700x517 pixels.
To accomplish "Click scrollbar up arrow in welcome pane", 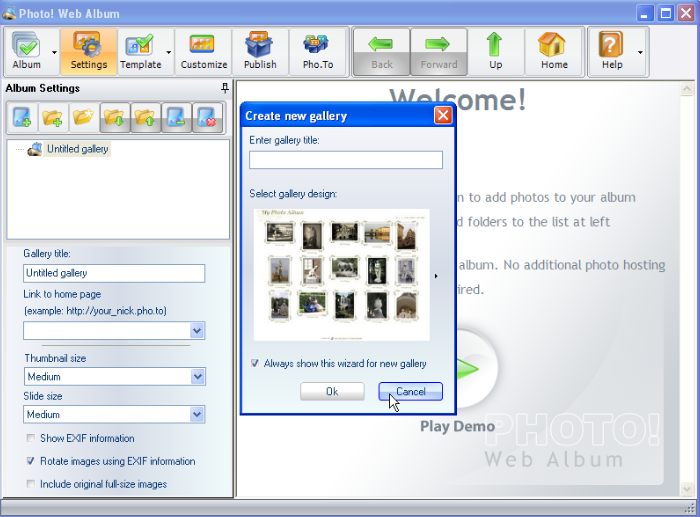I will coord(687,89).
